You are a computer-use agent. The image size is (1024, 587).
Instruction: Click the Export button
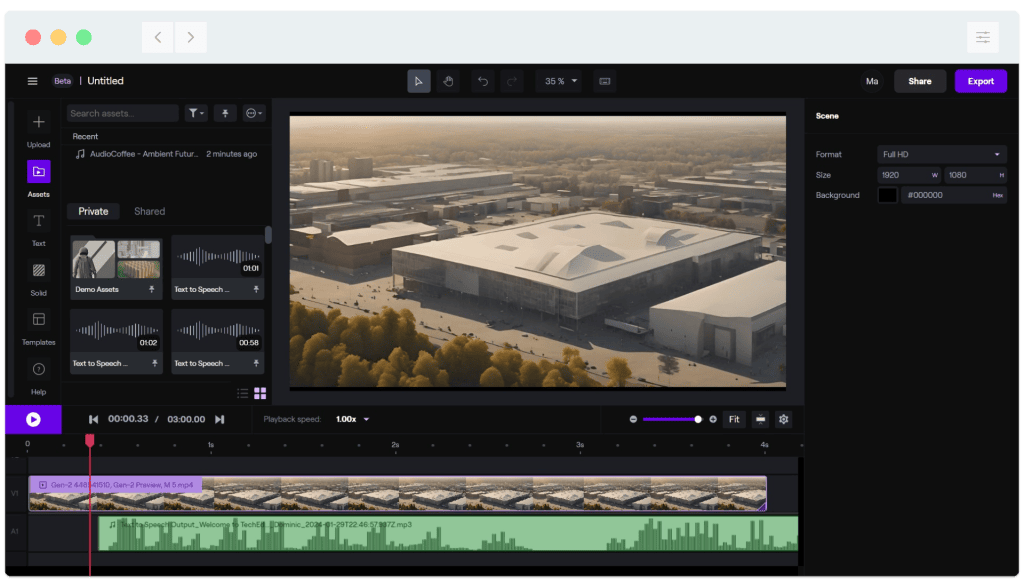tap(981, 81)
